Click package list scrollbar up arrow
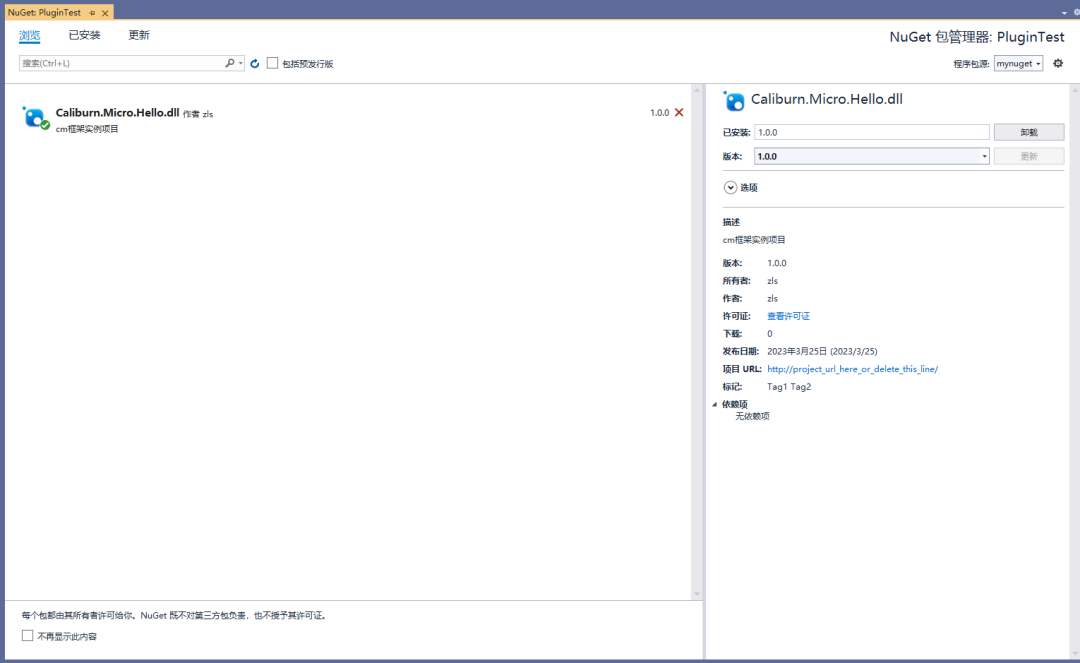Screen dimensions: 1080x663 (x=696, y=90)
